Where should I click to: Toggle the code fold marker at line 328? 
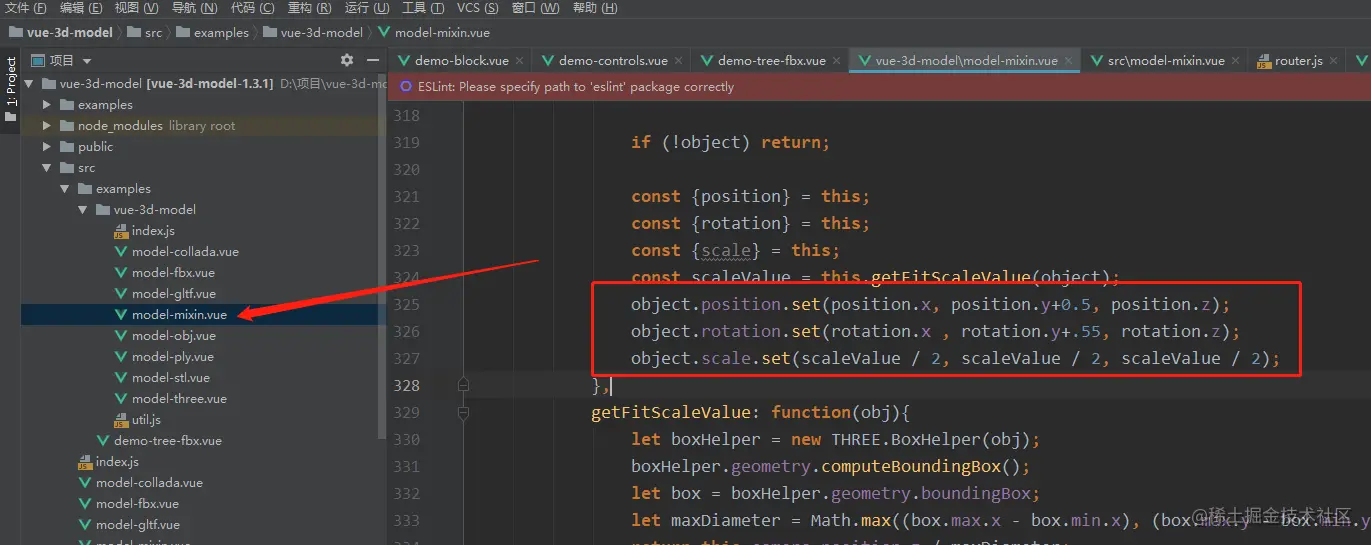pyautogui.click(x=463, y=384)
